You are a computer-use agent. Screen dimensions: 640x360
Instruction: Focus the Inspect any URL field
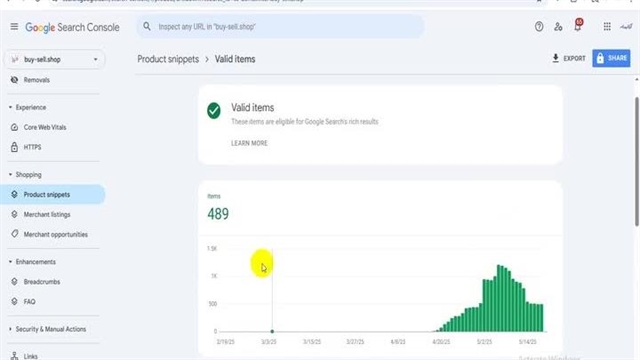280,27
